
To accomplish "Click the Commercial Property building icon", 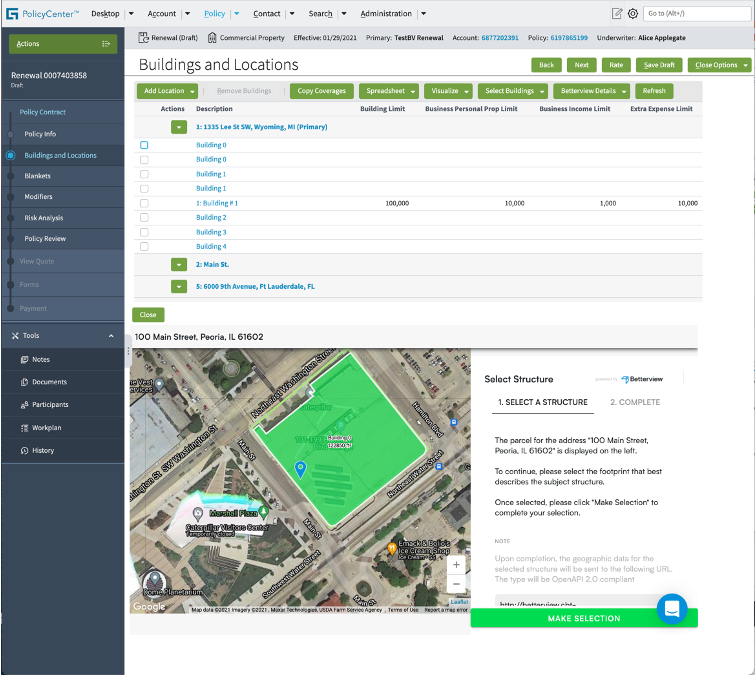I will 212,38.
